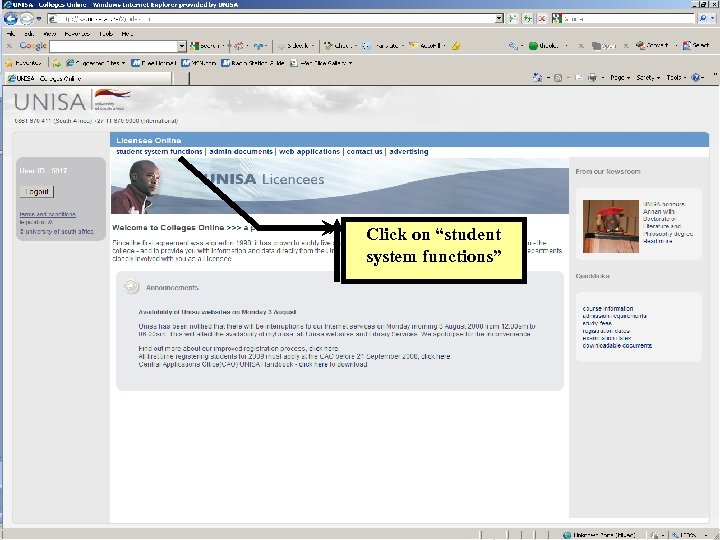Click the browser Back arrow button

(x=10, y=19)
